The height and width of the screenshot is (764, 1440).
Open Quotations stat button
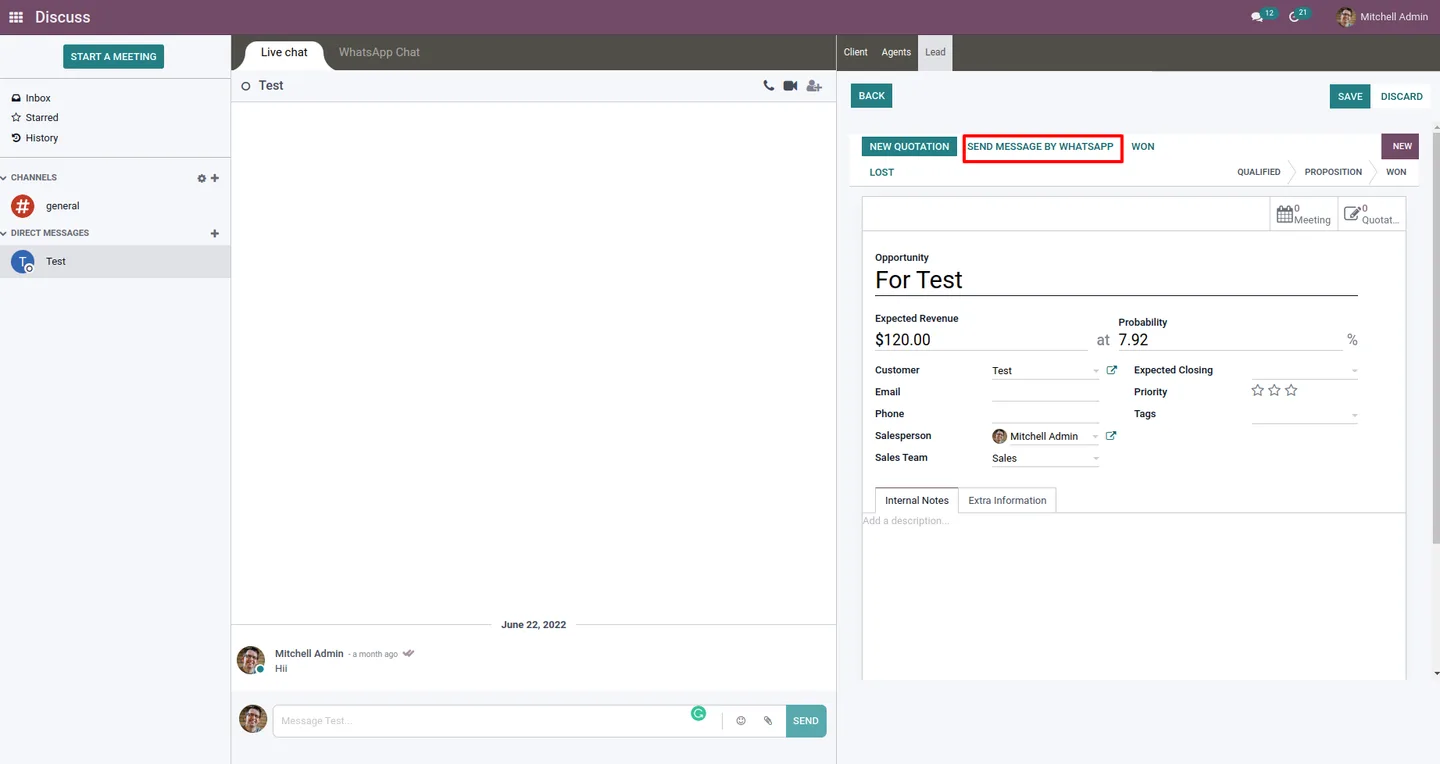(1372, 214)
